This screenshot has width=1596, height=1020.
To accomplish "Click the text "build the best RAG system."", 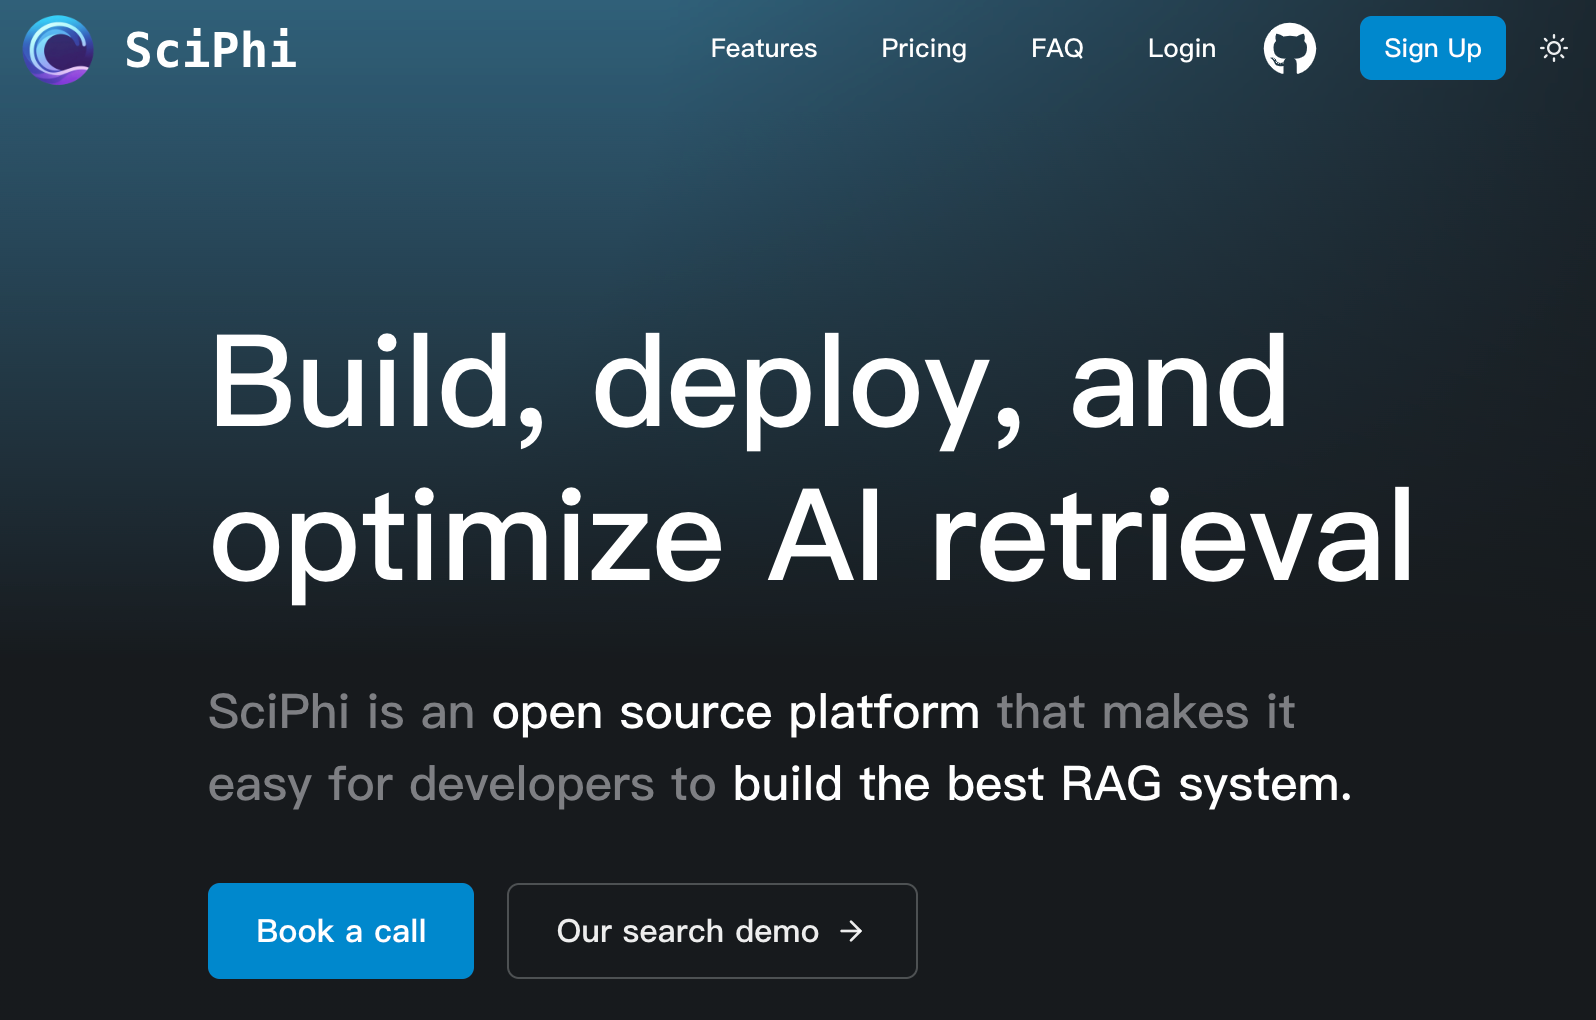I will click(x=1043, y=785).
